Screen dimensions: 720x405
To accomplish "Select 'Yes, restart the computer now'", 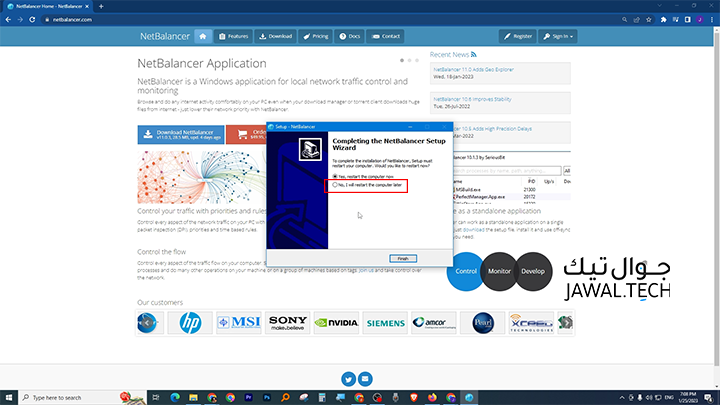I will [363, 176].
